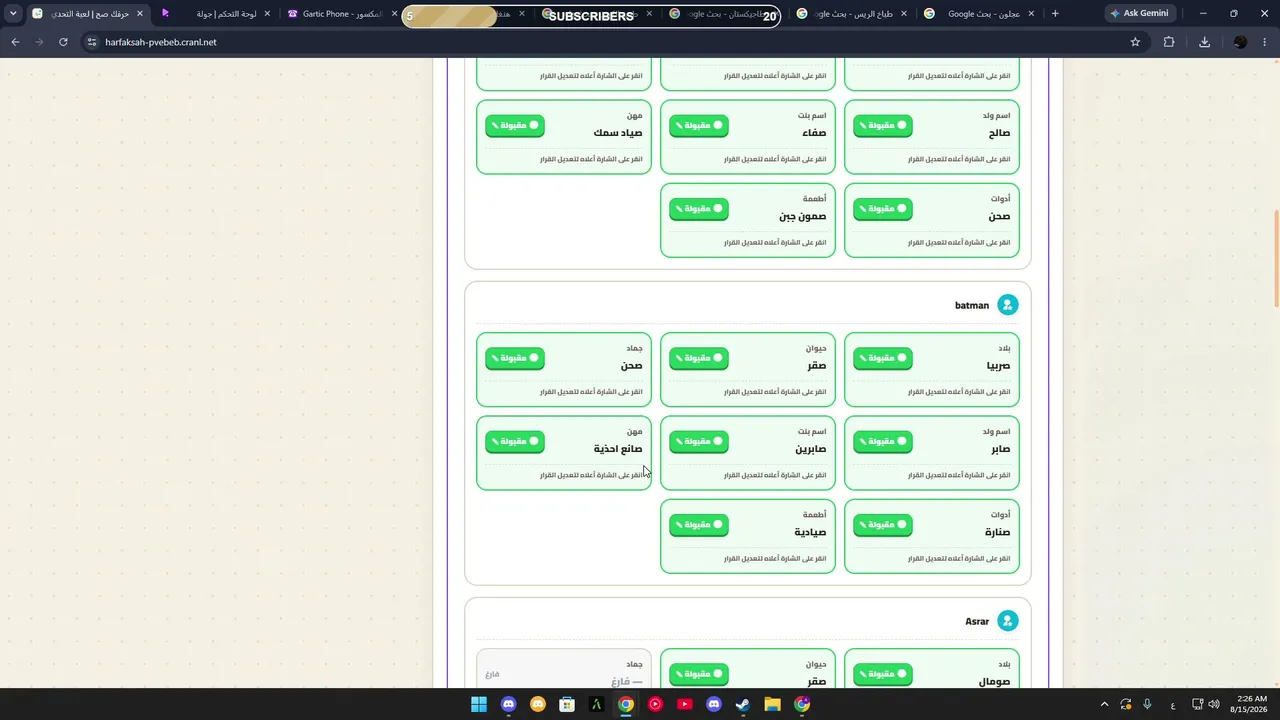Image resolution: width=1280 pixels, height=720 pixels.
Task: Open Steam from the taskbar
Action: pyautogui.click(x=743, y=704)
